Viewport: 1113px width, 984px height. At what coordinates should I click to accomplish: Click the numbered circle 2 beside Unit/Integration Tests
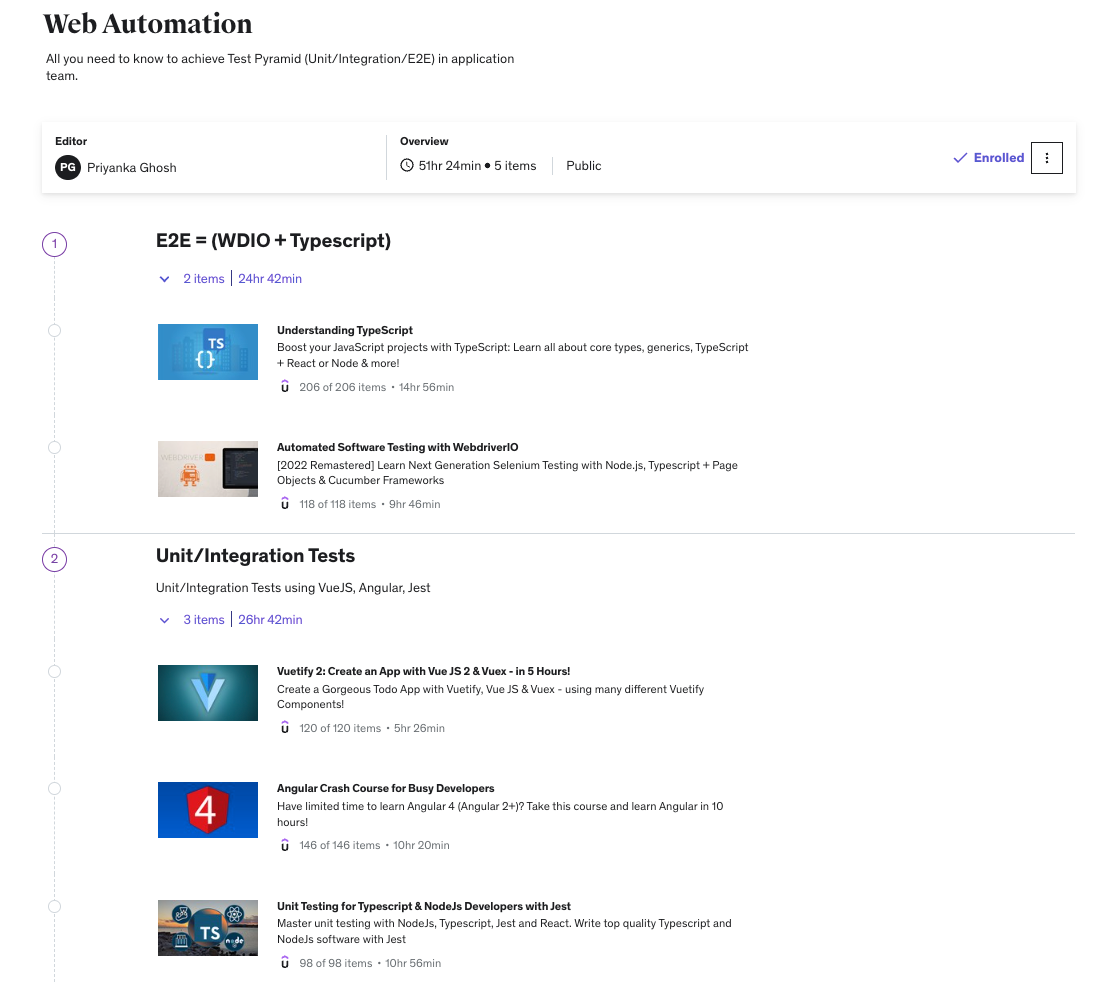tap(54, 559)
